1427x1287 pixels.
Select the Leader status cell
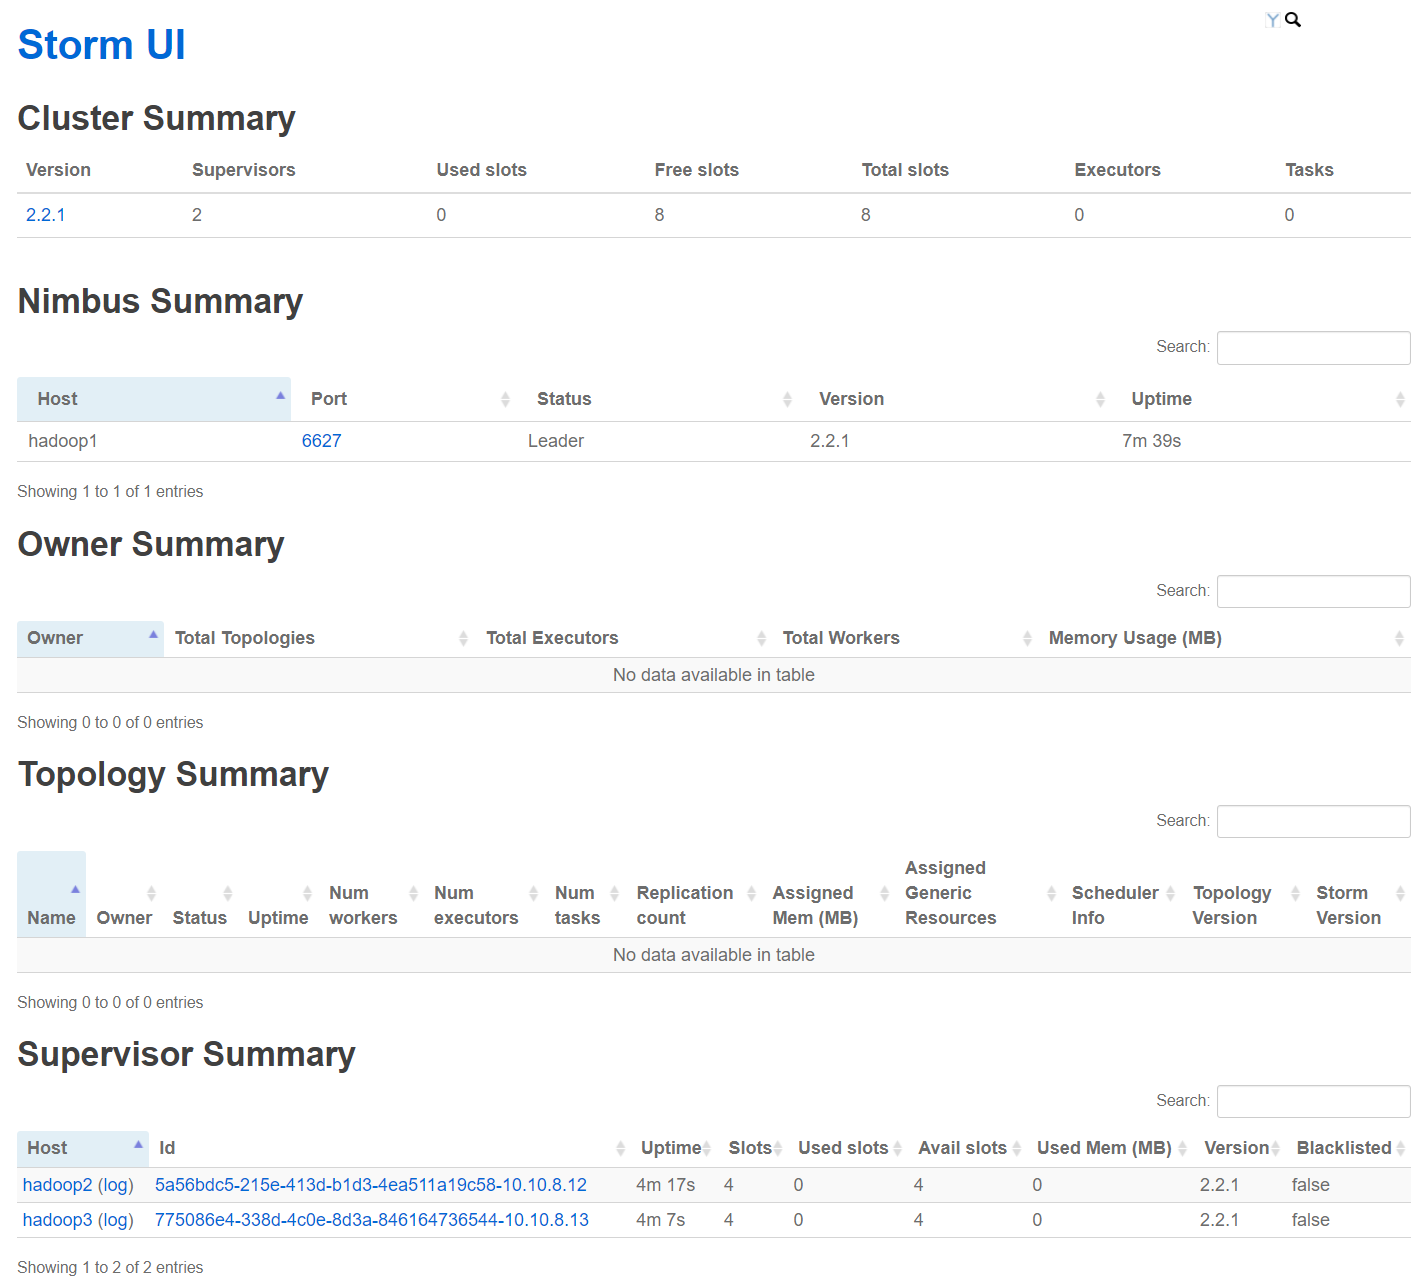coord(556,441)
